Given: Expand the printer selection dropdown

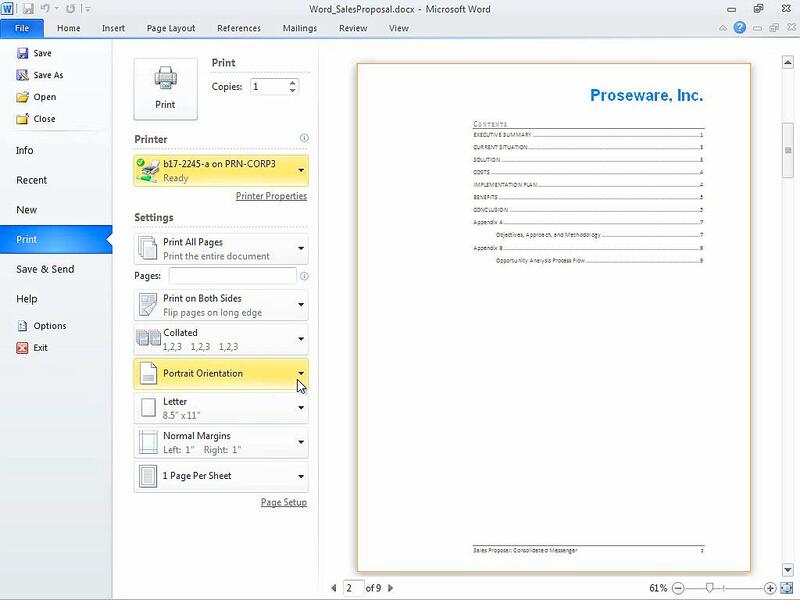Looking at the screenshot, I should [221, 171].
